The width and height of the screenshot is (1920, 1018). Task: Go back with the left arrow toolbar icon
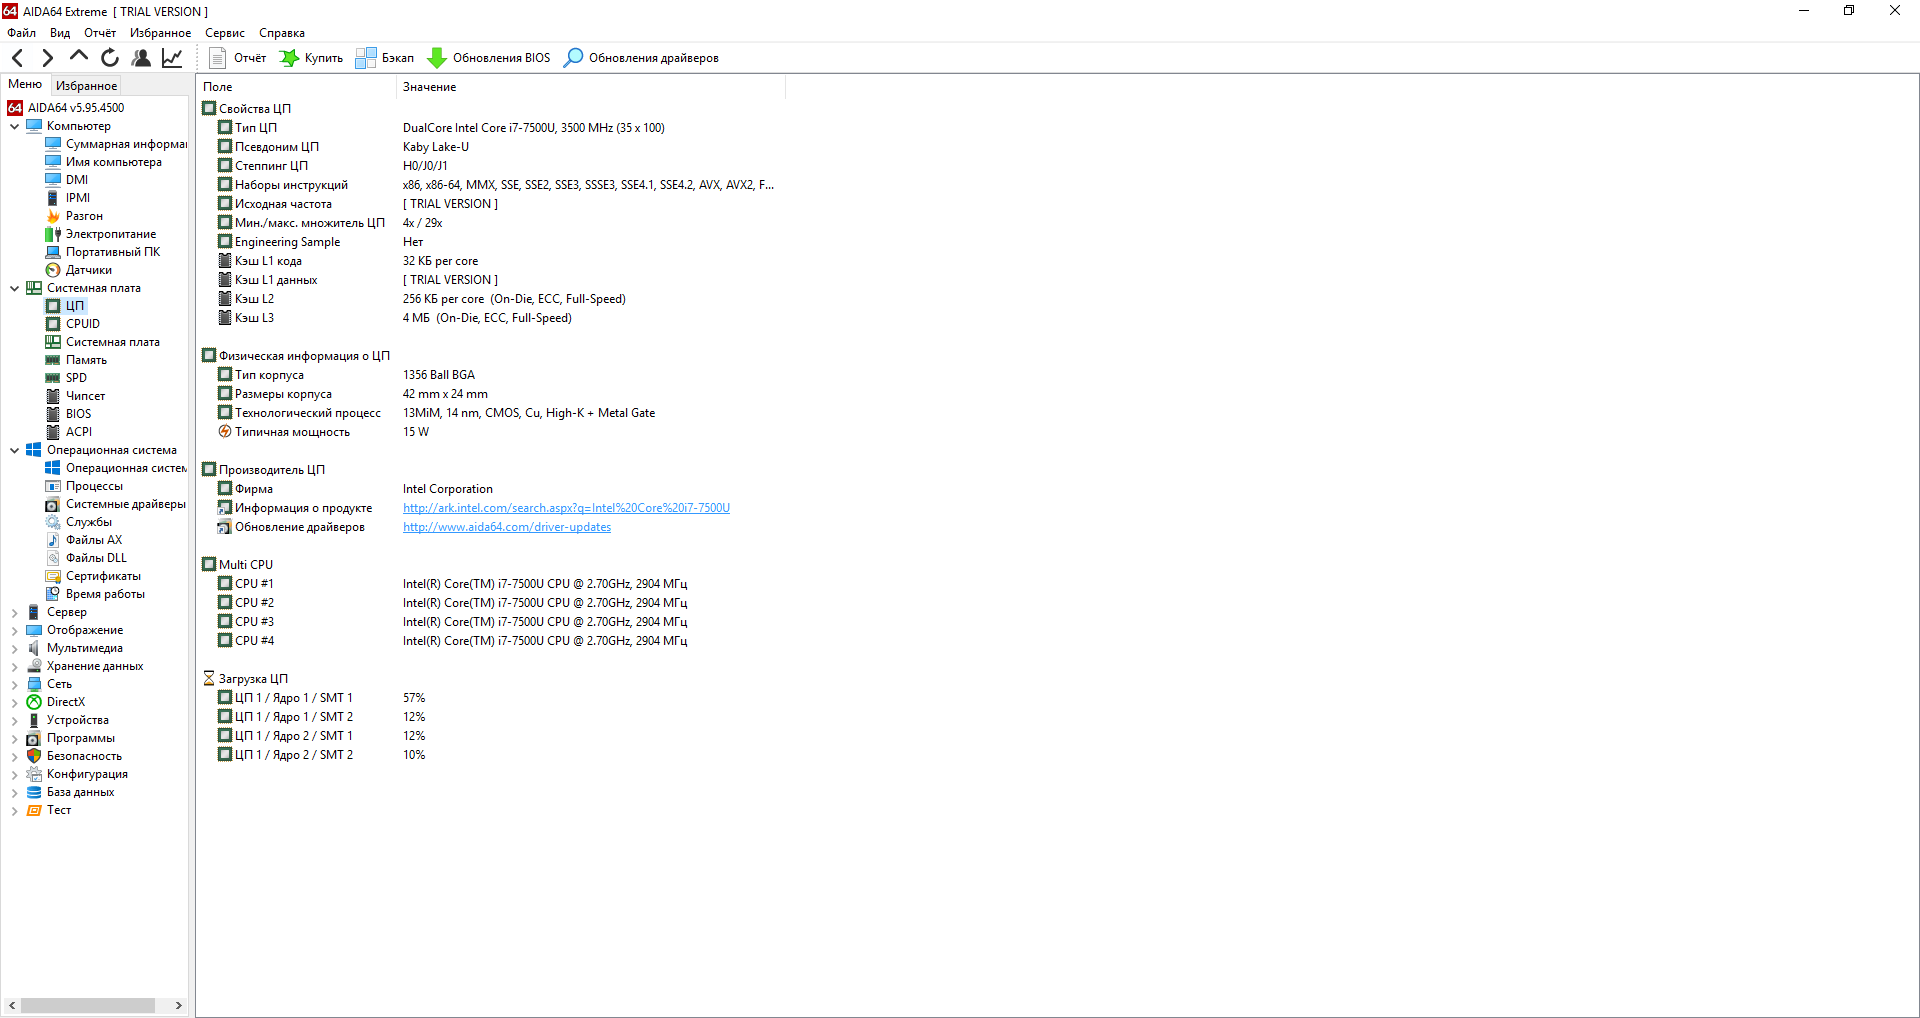17,58
